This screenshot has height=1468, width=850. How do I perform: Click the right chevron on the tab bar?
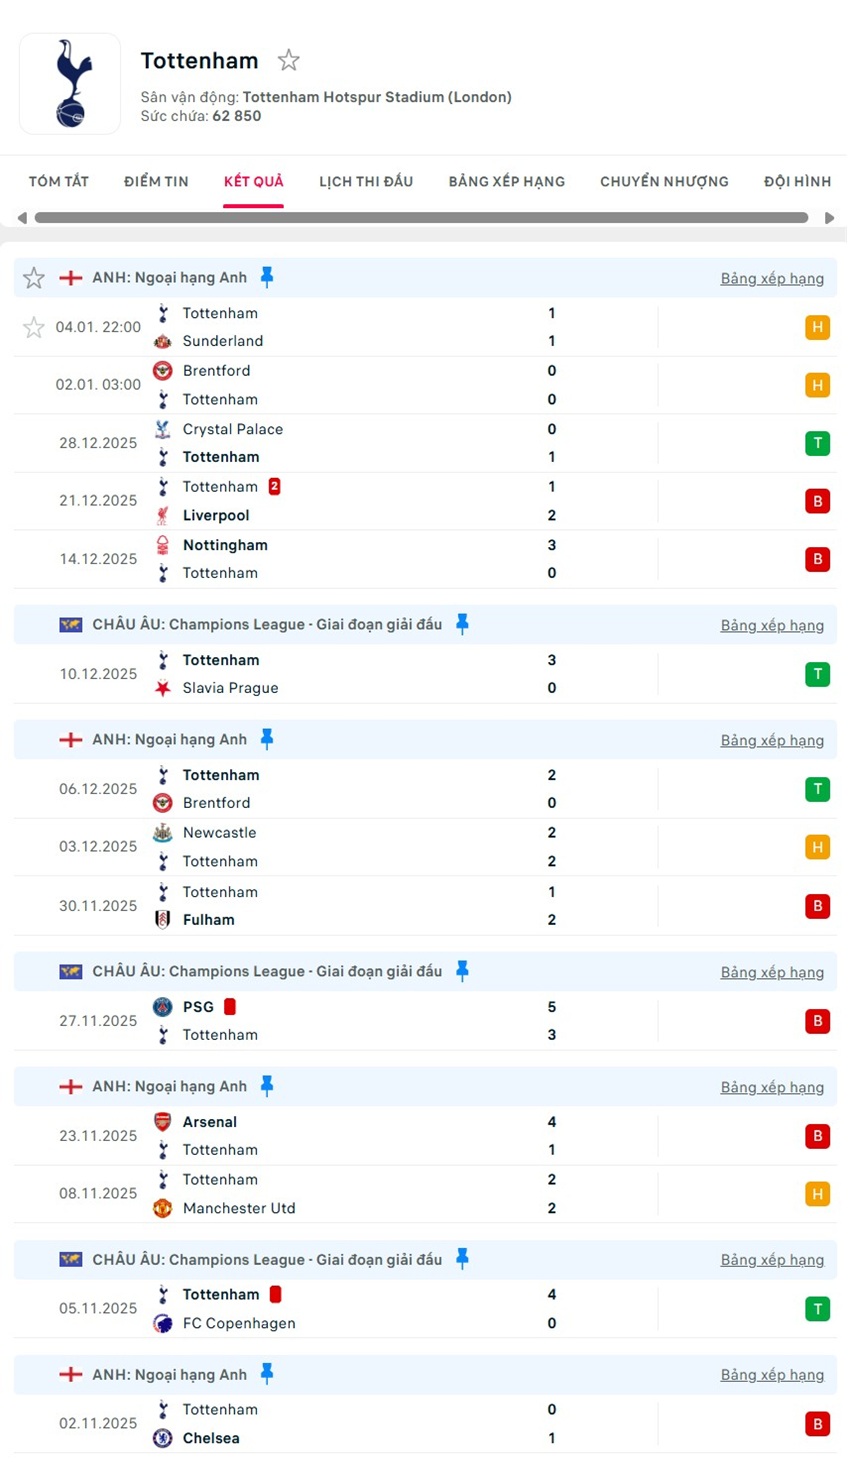(x=829, y=217)
